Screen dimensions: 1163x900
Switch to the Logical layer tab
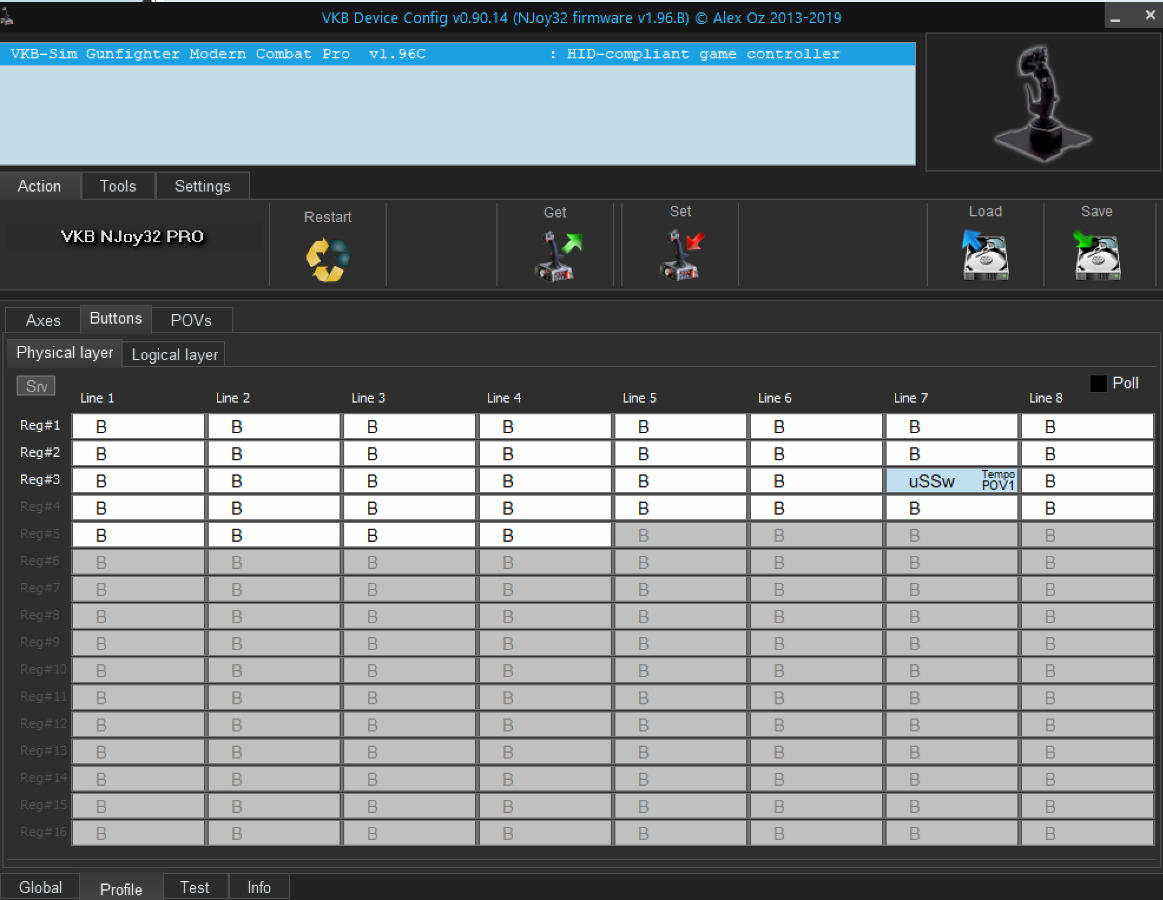[x=175, y=355]
